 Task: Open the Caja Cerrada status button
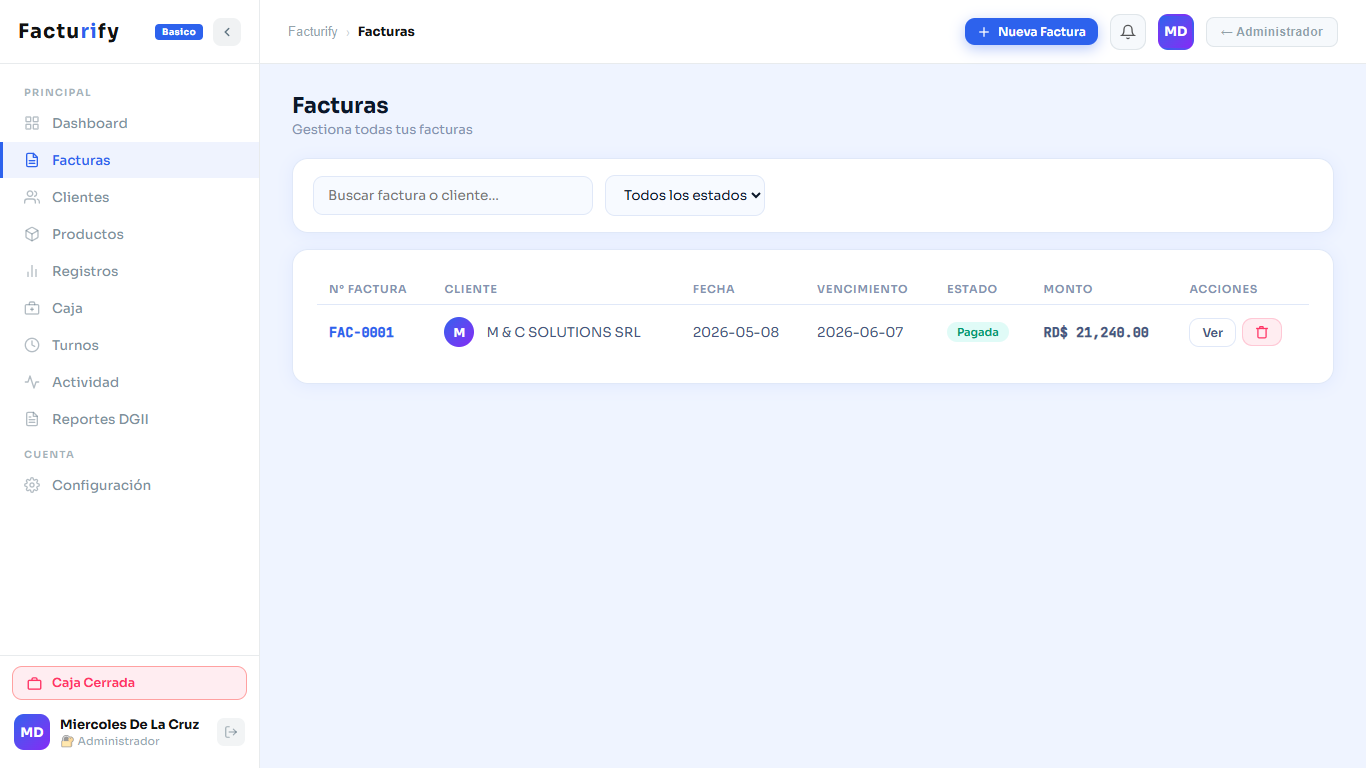pyautogui.click(x=129, y=683)
